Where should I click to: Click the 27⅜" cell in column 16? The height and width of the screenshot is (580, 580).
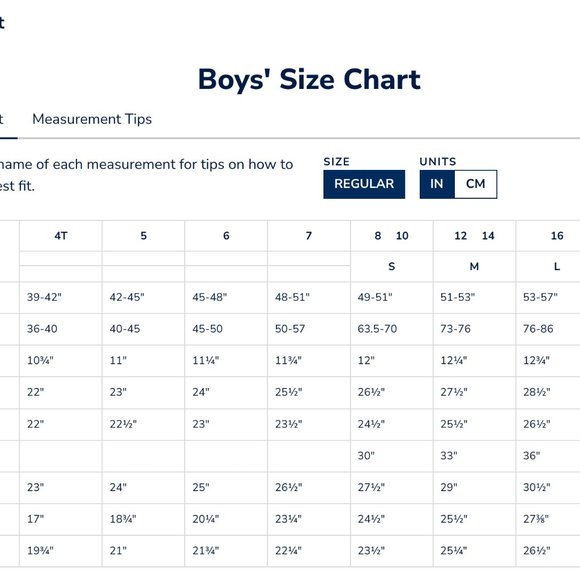[x=536, y=519]
